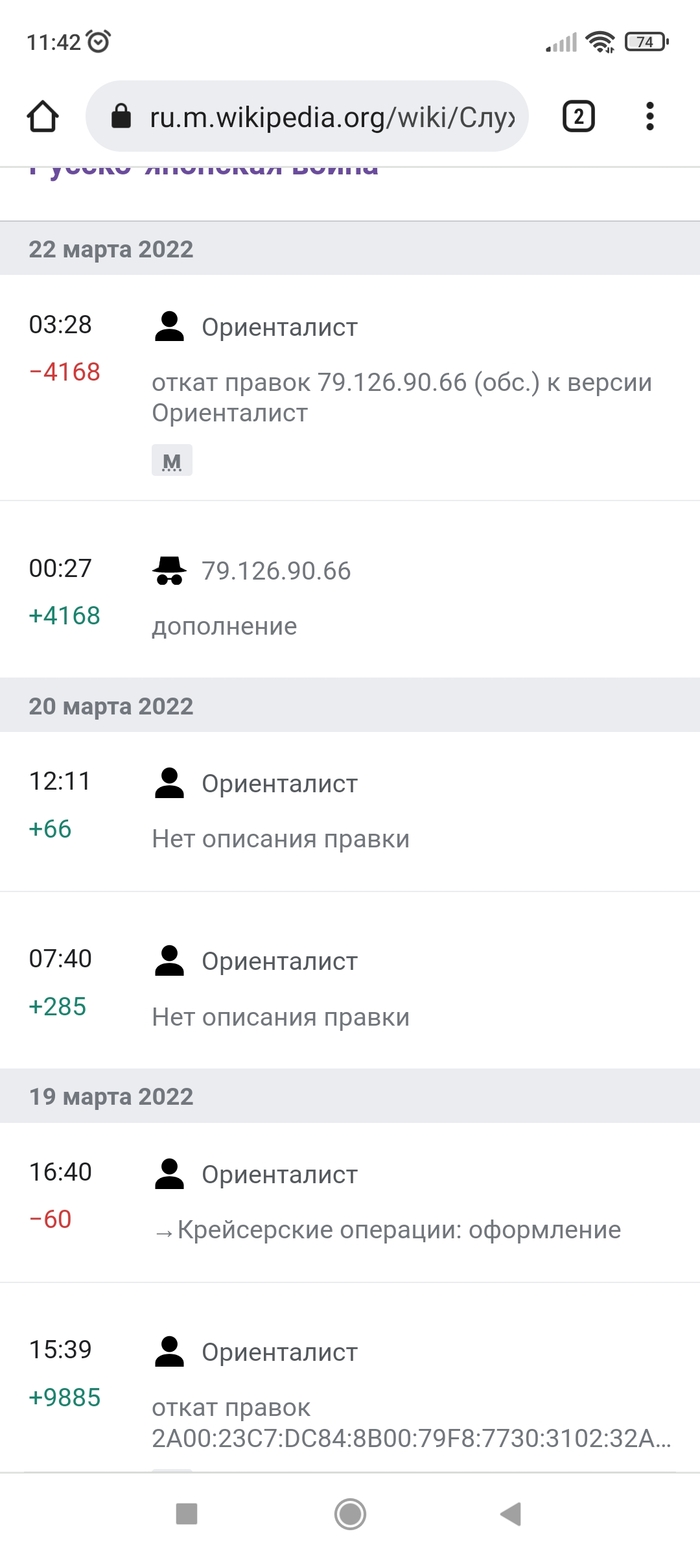Tap the browser home icon
Screen dimensions: 700x1556
pyautogui.click(x=43, y=117)
